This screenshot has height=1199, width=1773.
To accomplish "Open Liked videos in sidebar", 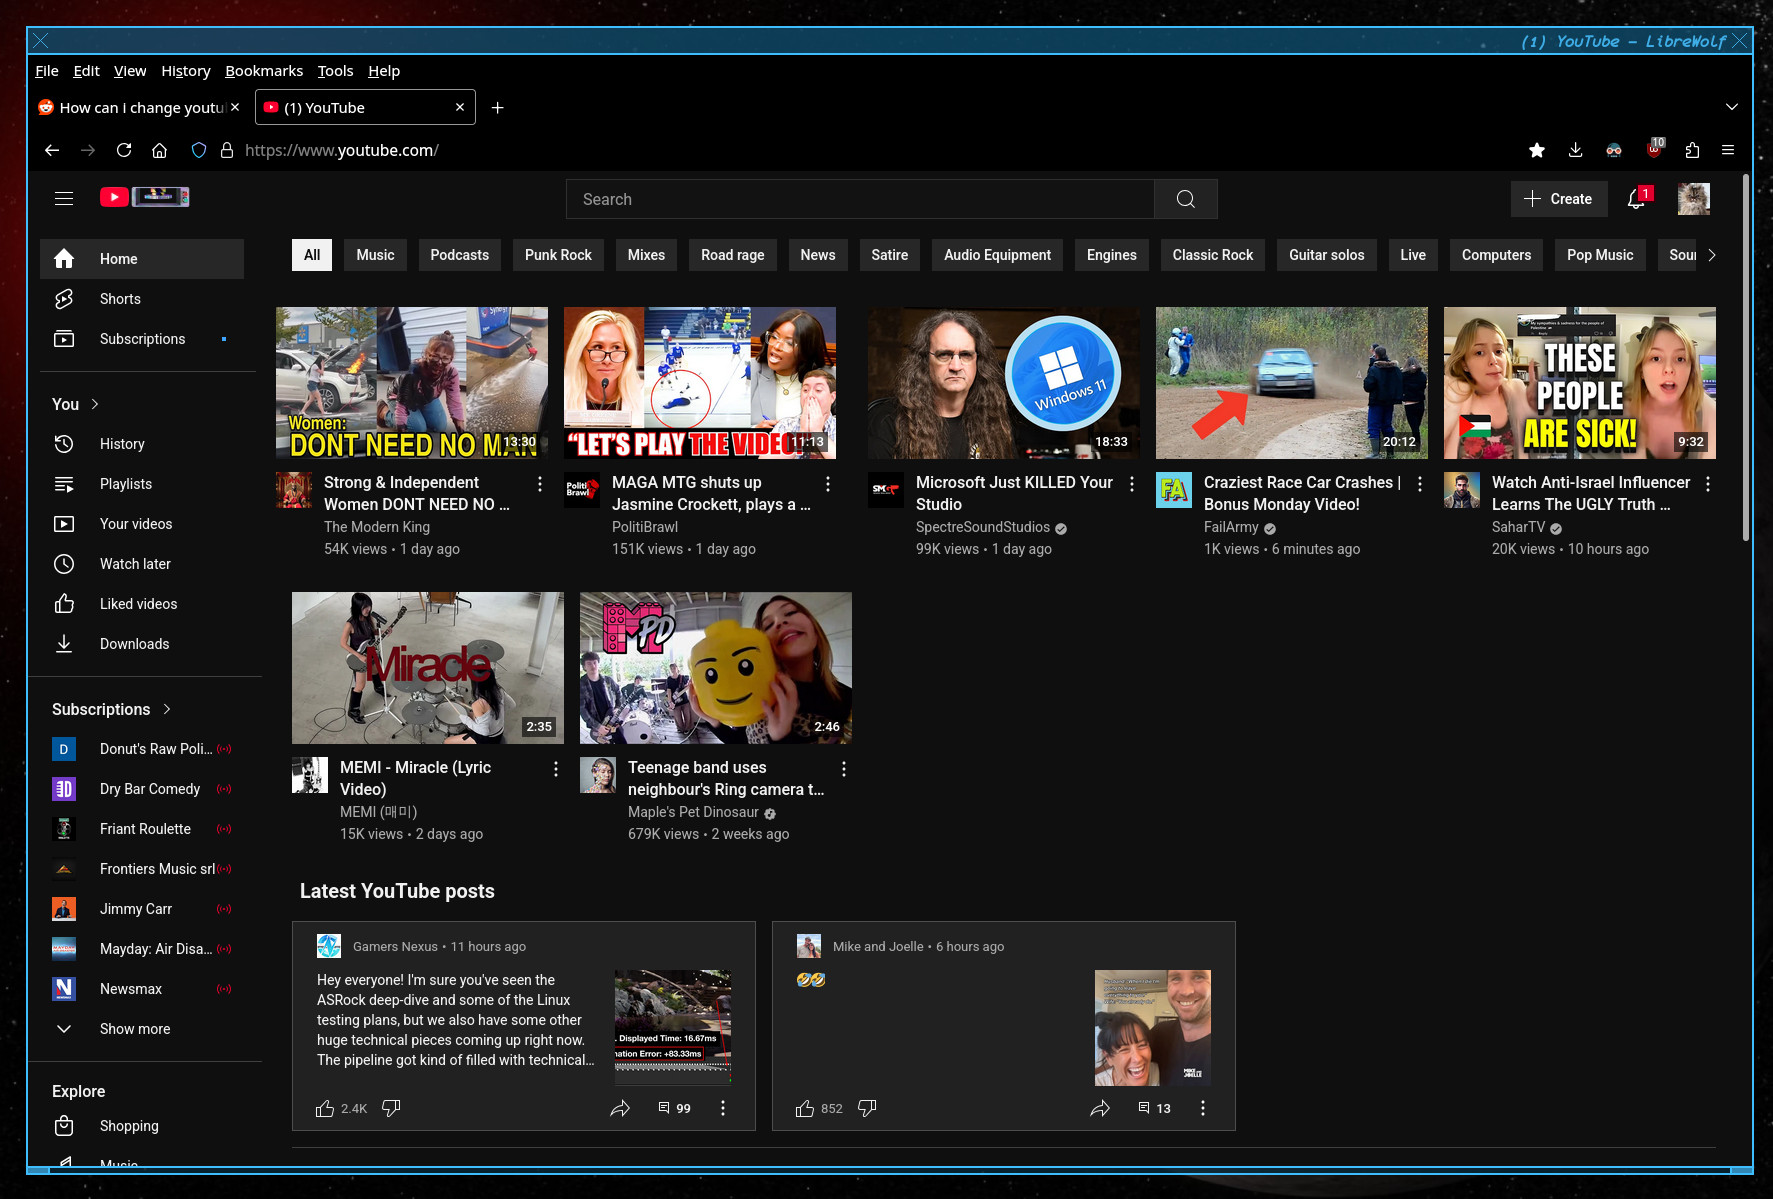I will pos(141,604).
